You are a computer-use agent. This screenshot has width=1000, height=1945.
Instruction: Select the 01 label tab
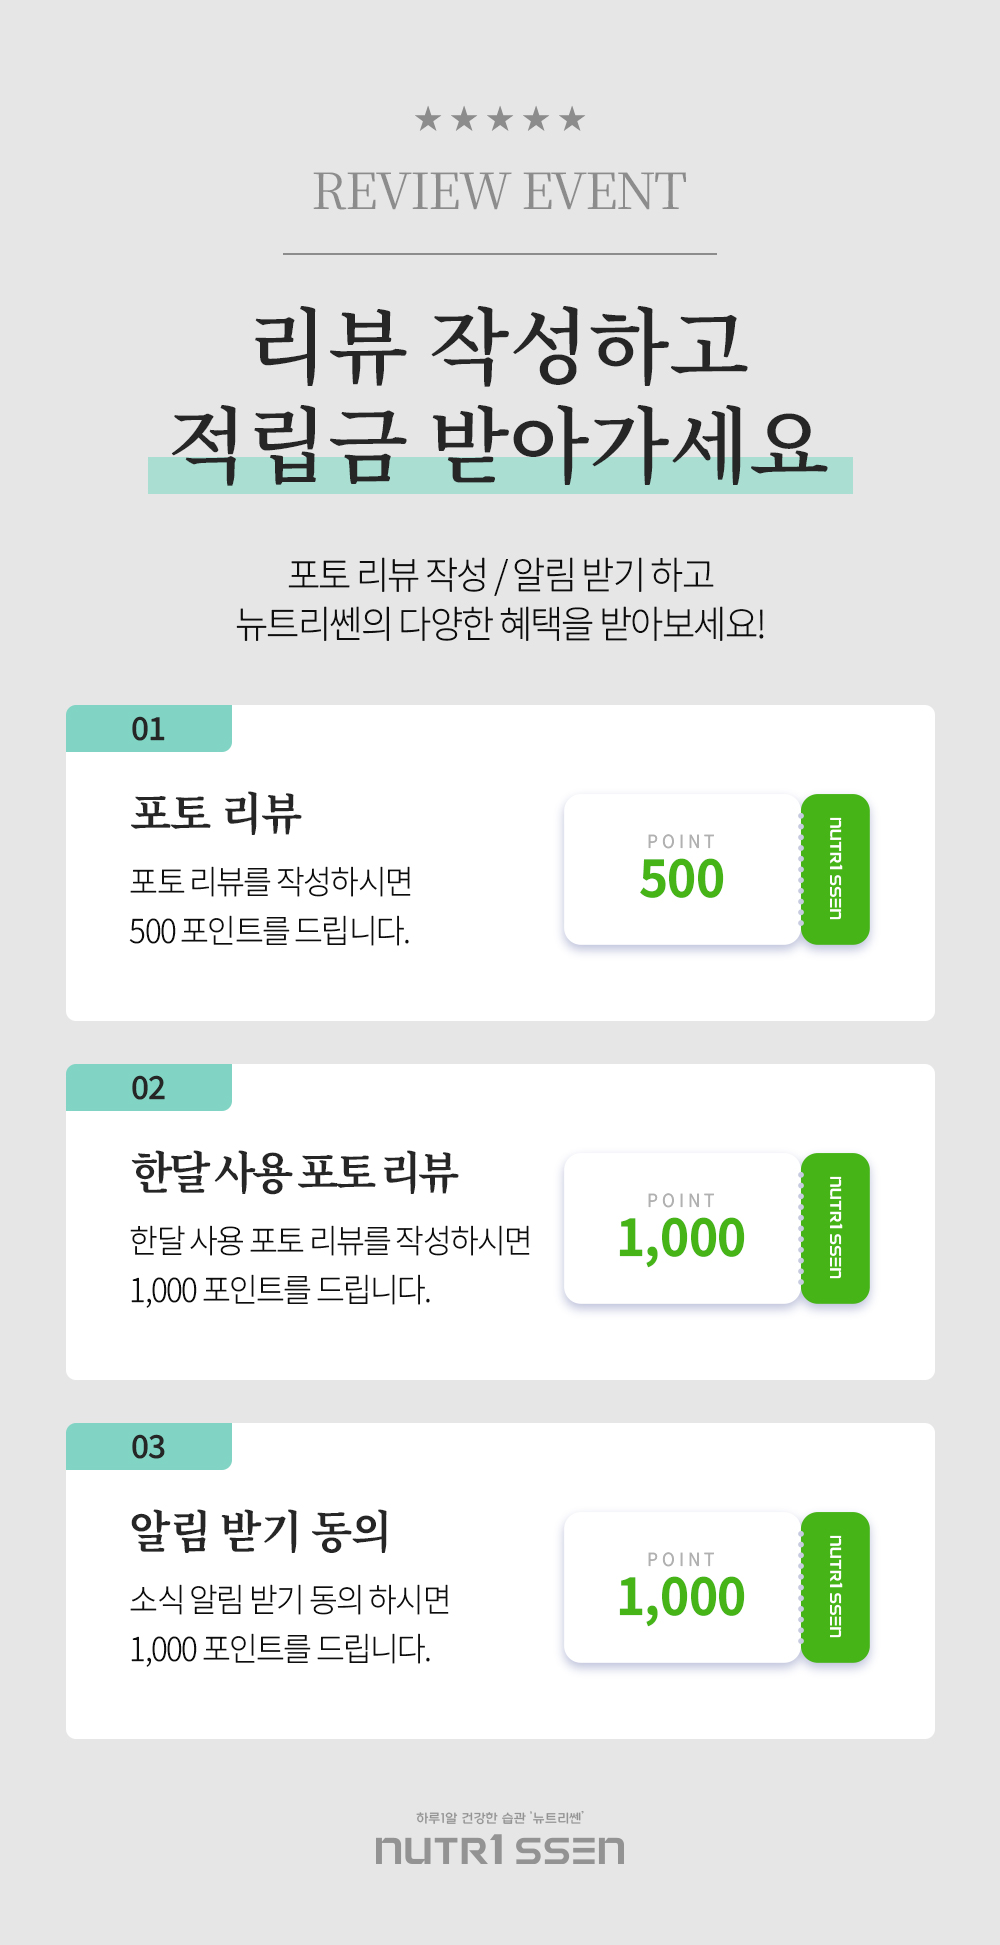click(x=149, y=729)
